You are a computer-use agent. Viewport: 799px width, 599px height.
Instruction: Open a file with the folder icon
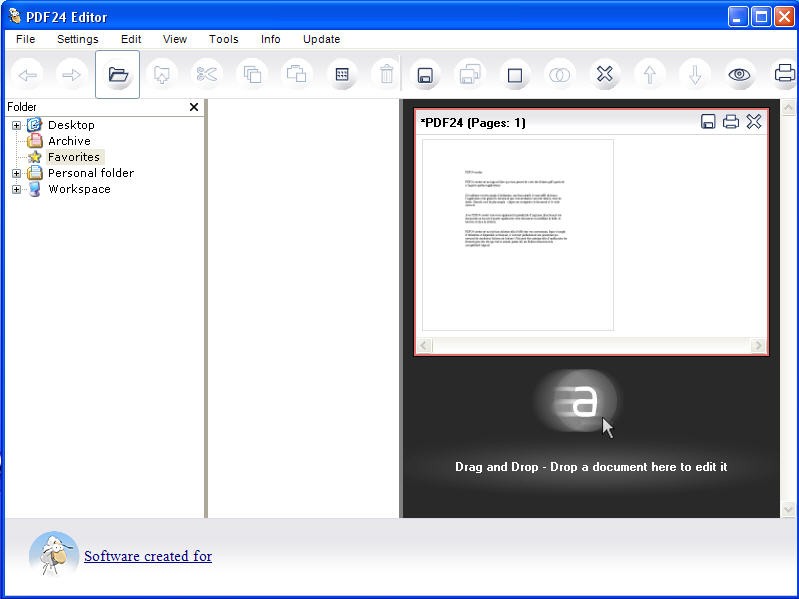[118, 75]
